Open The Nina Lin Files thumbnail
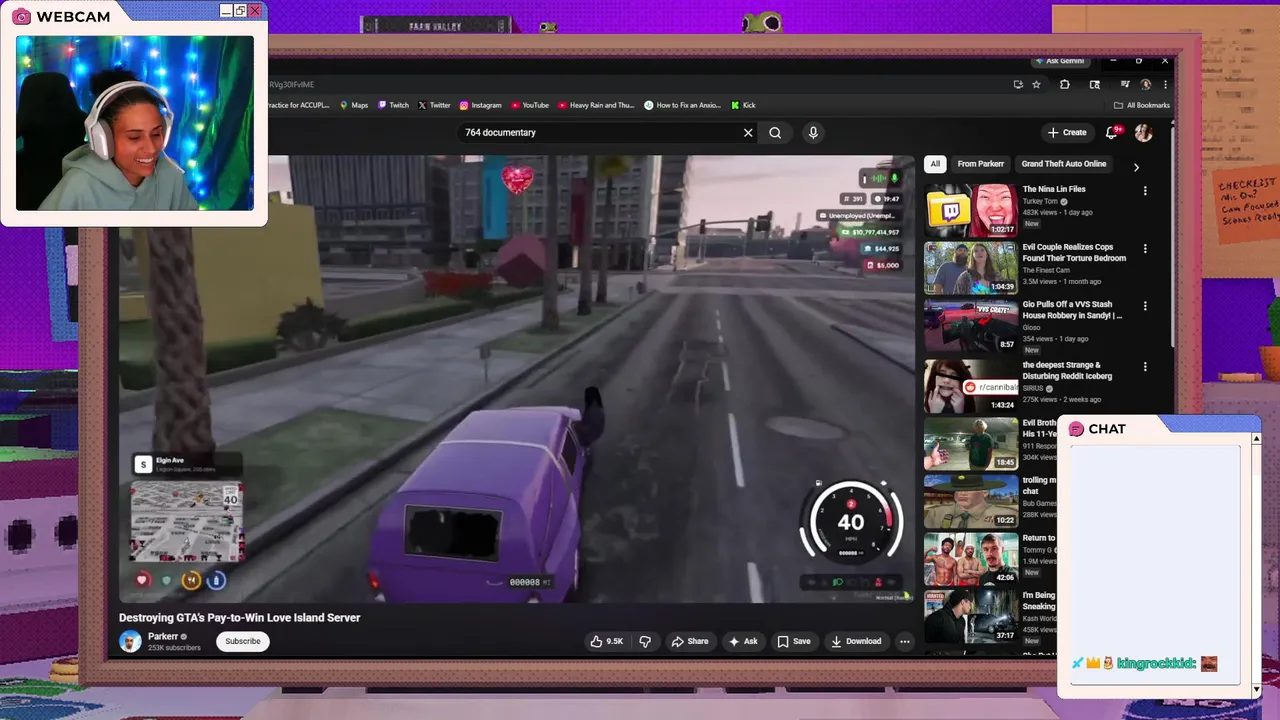Image resolution: width=1280 pixels, height=720 pixels. (x=971, y=210)
